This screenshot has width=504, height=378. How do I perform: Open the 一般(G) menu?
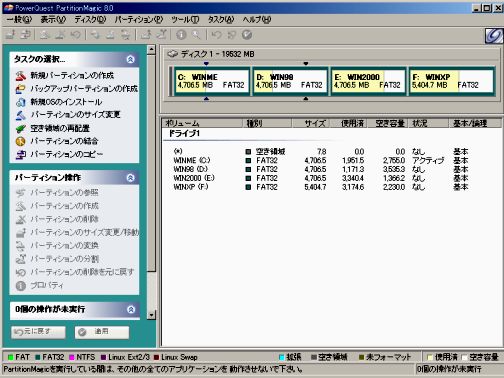[19, 19]
